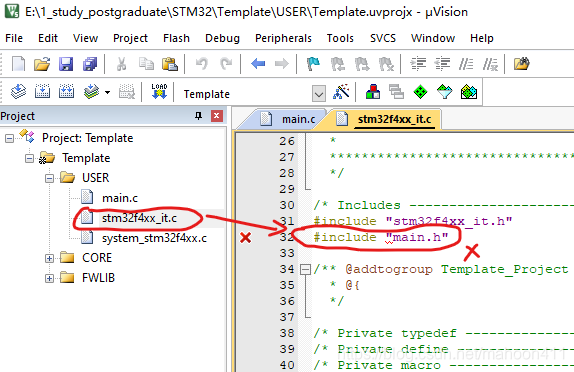The width and height of the screenshot is (574, 372).
Task: Open the Template target dropdown
Action: click(319, 94)
